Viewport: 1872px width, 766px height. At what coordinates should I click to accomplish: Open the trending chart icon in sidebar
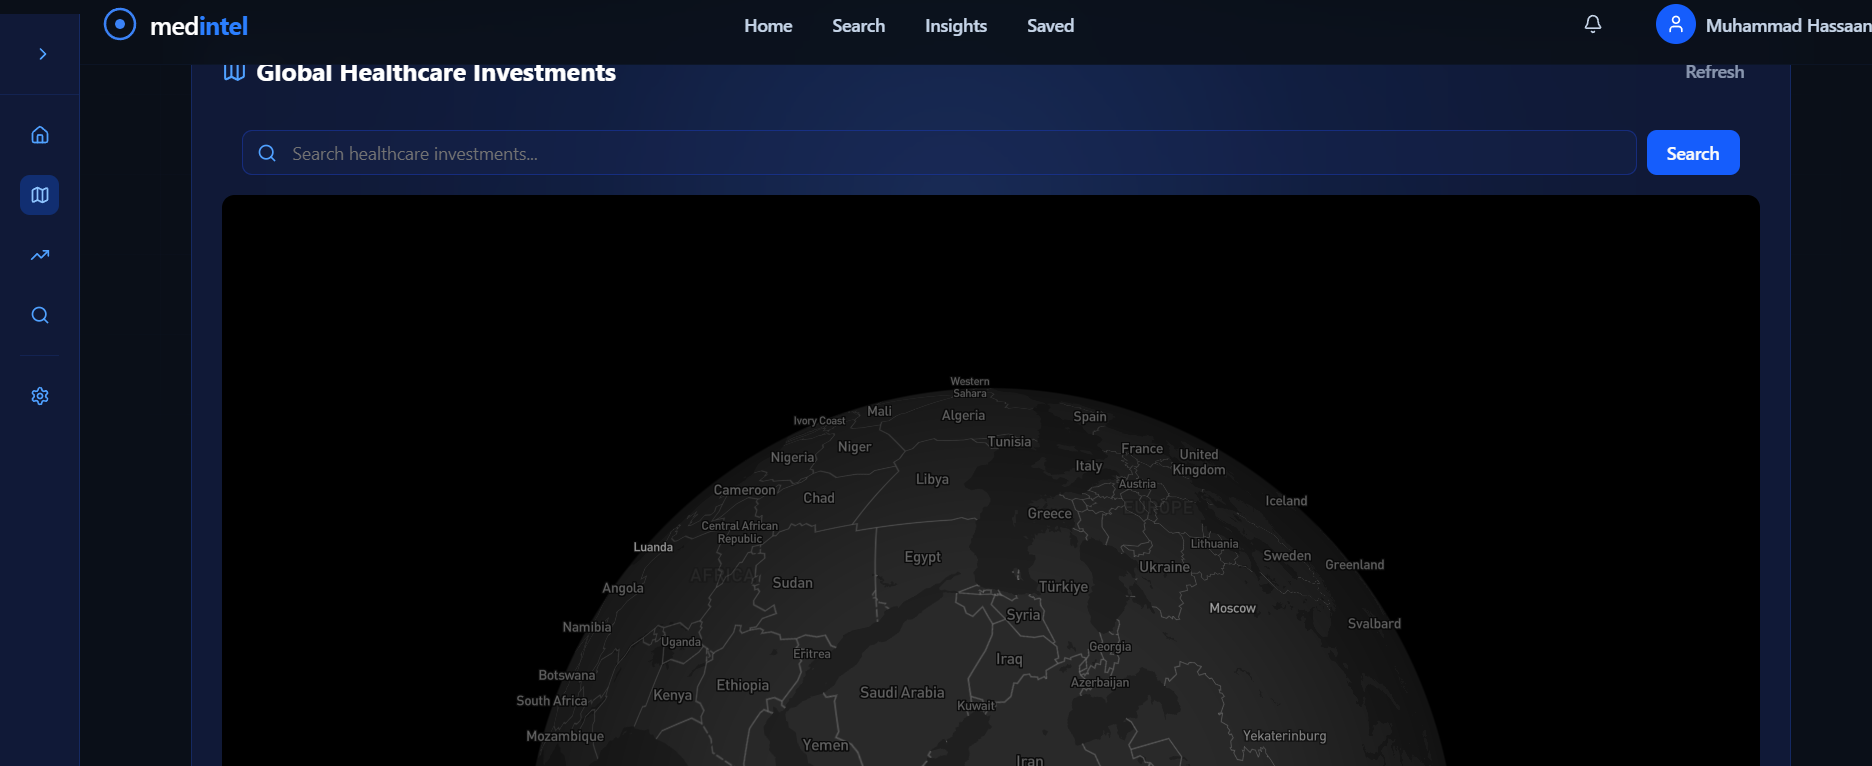40,255
